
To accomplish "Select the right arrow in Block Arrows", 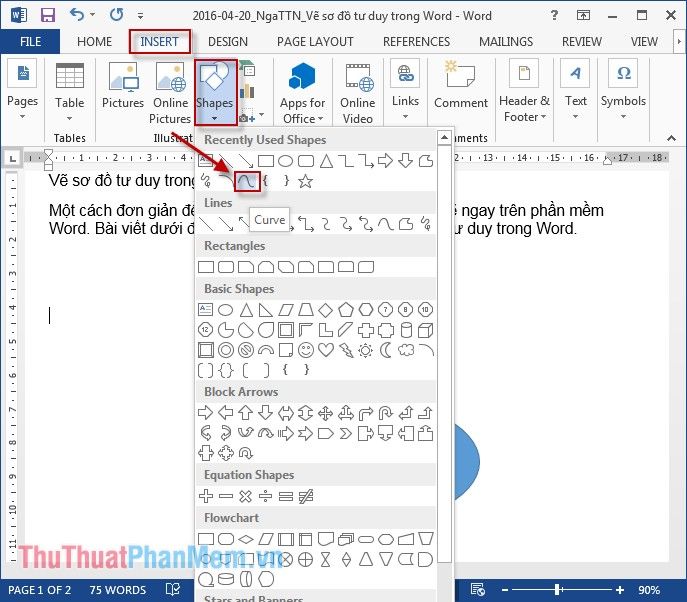I will (x=205, y=413).
